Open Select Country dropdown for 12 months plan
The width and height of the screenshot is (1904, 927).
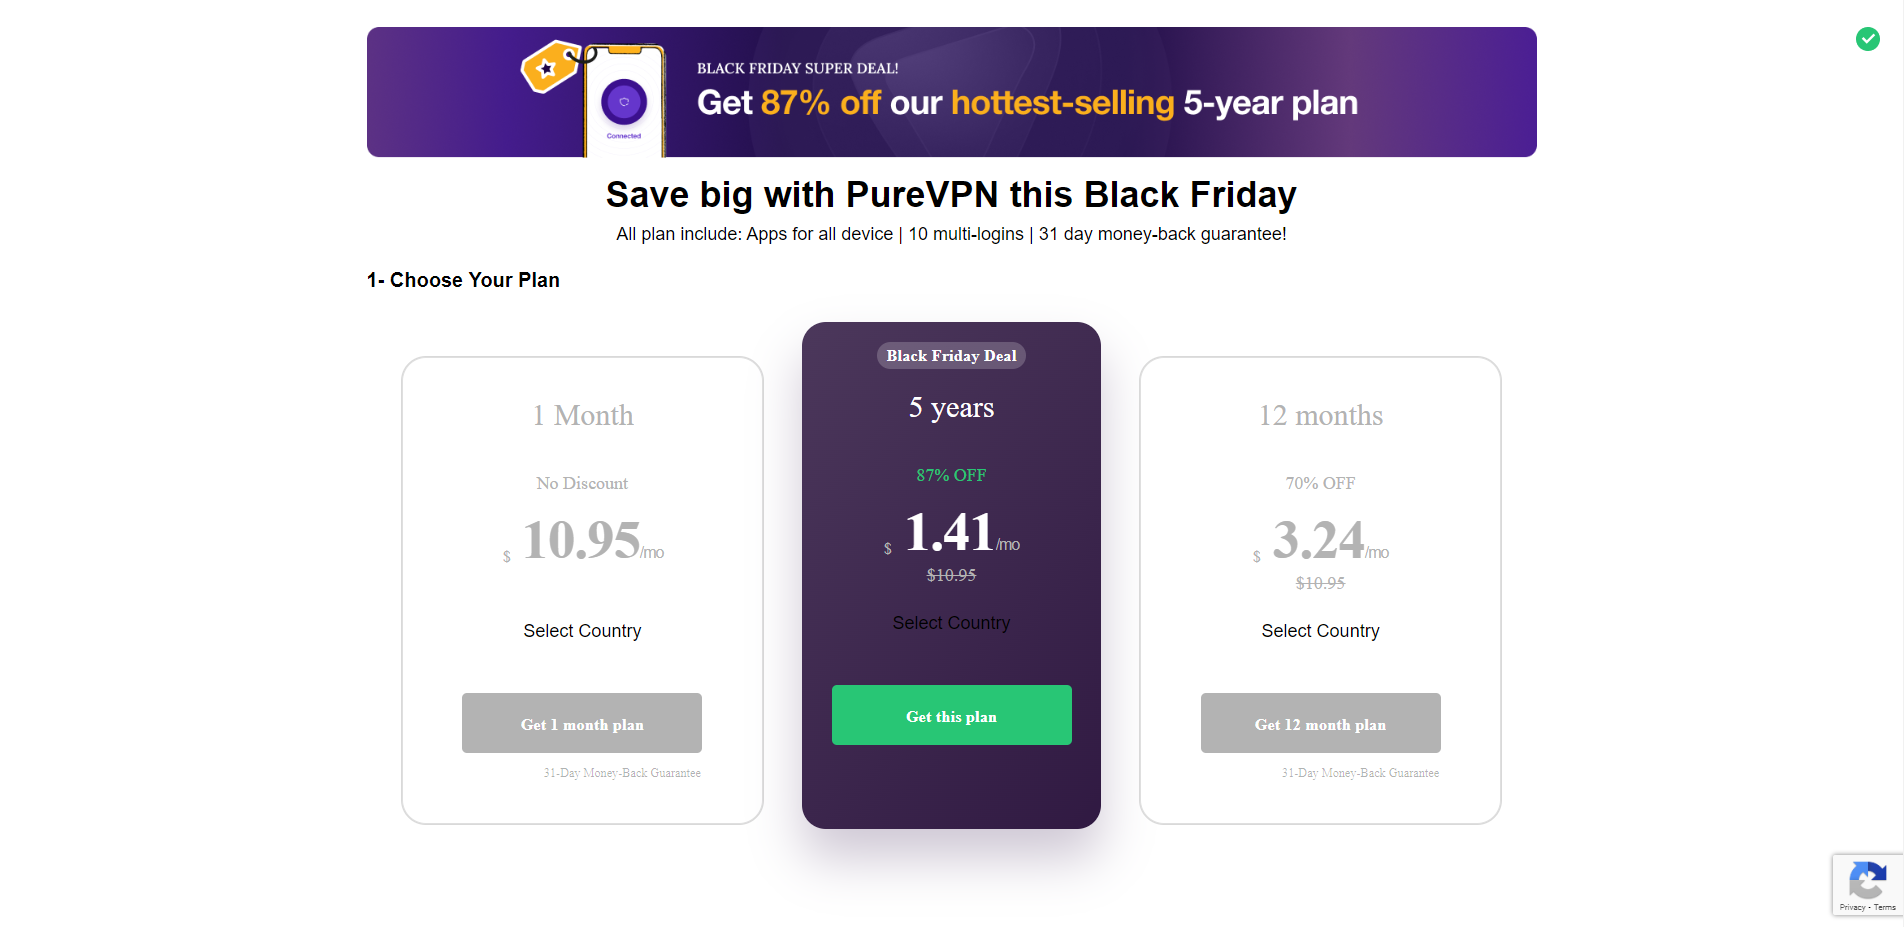[1320, 630]
